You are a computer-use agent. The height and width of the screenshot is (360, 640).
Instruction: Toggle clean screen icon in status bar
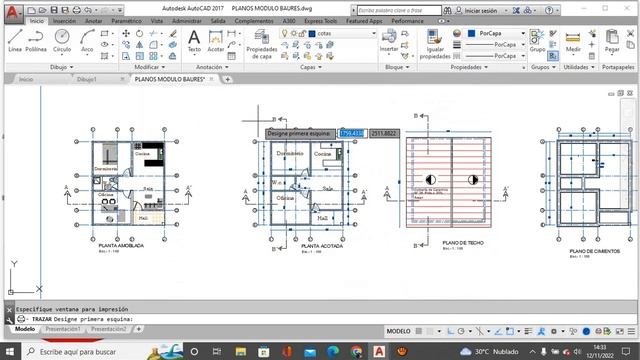[x=620, y=331]
